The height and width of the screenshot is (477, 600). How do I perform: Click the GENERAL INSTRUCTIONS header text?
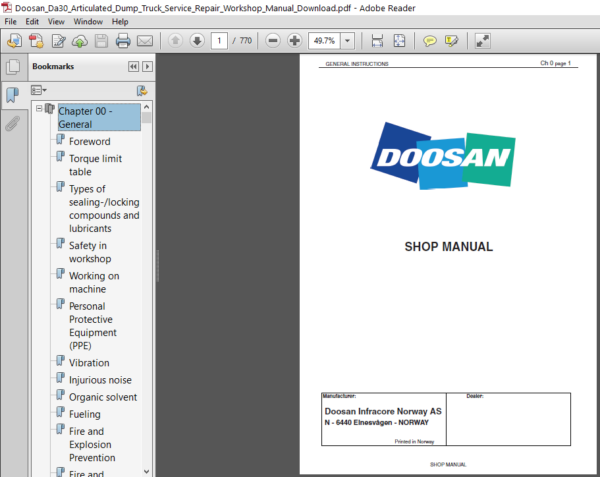point(357,64)
